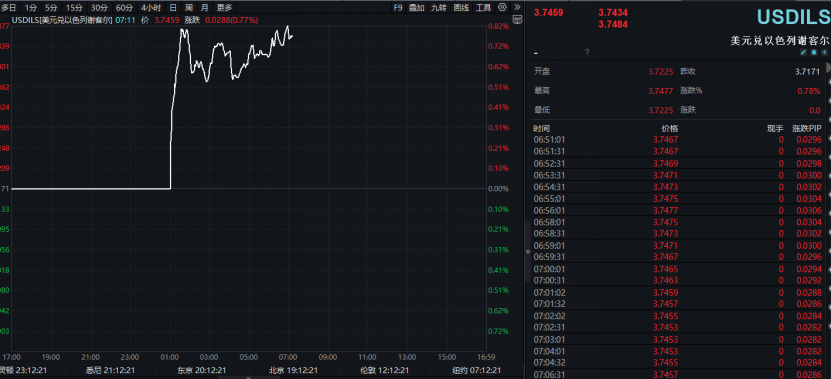
Task: Open the 九转 indicator tool
Action: coord(439,7)
